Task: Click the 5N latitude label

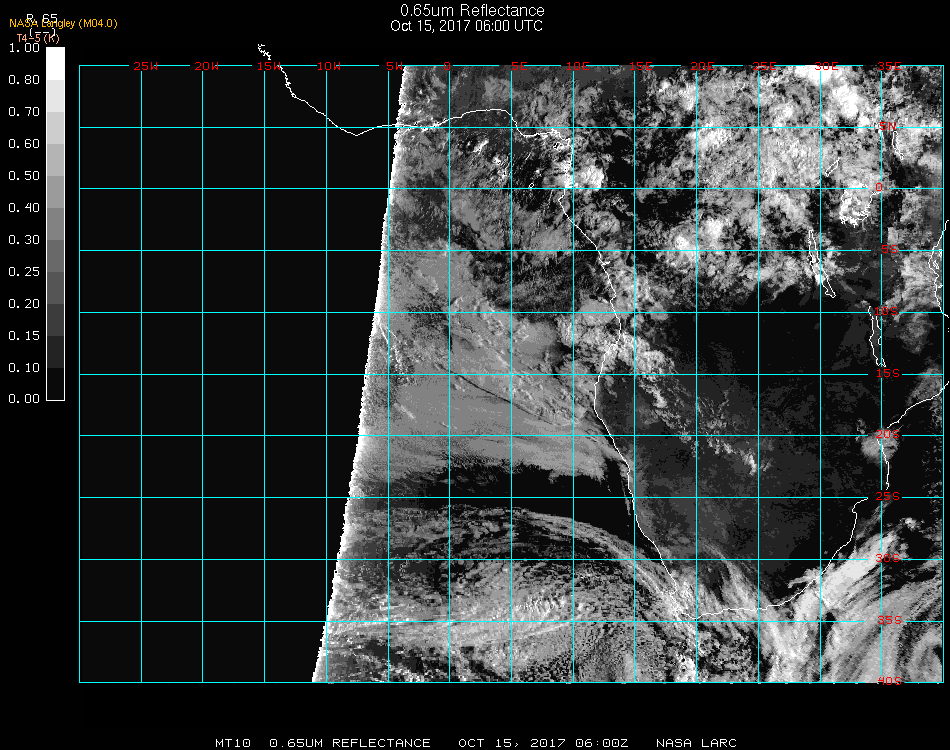Action: tap(888, 127)
